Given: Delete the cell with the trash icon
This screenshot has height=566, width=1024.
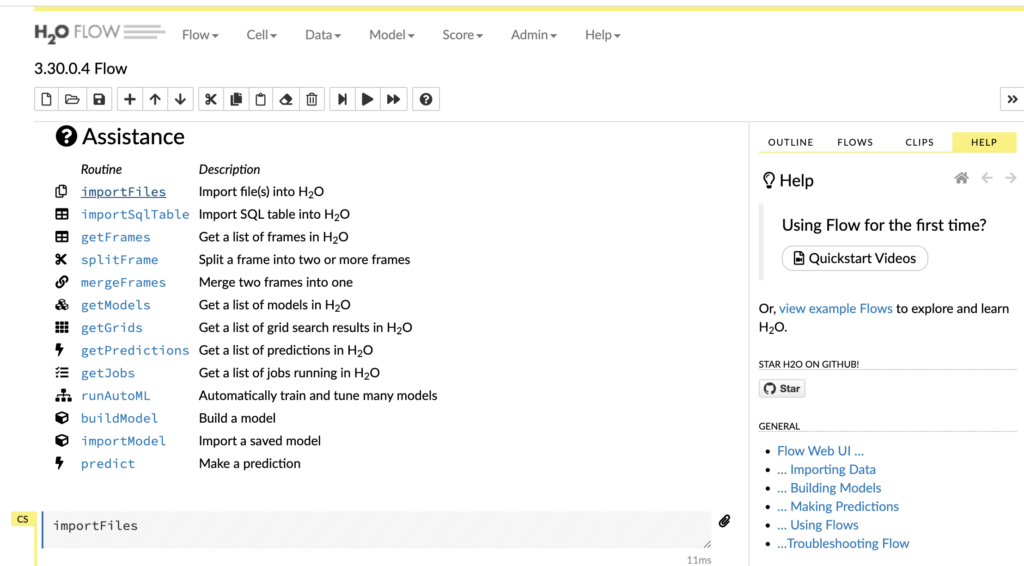Looking at the screenshot, I should coord(312,99).
